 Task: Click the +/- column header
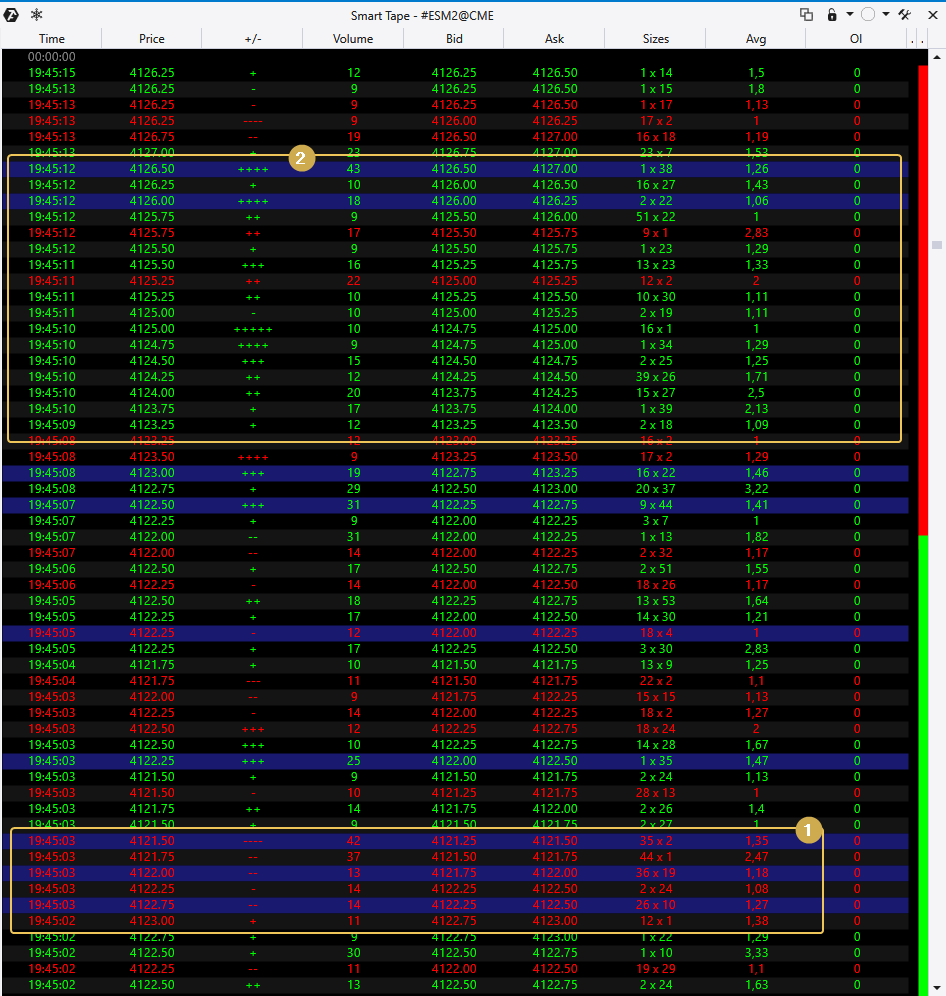point(252,39)
